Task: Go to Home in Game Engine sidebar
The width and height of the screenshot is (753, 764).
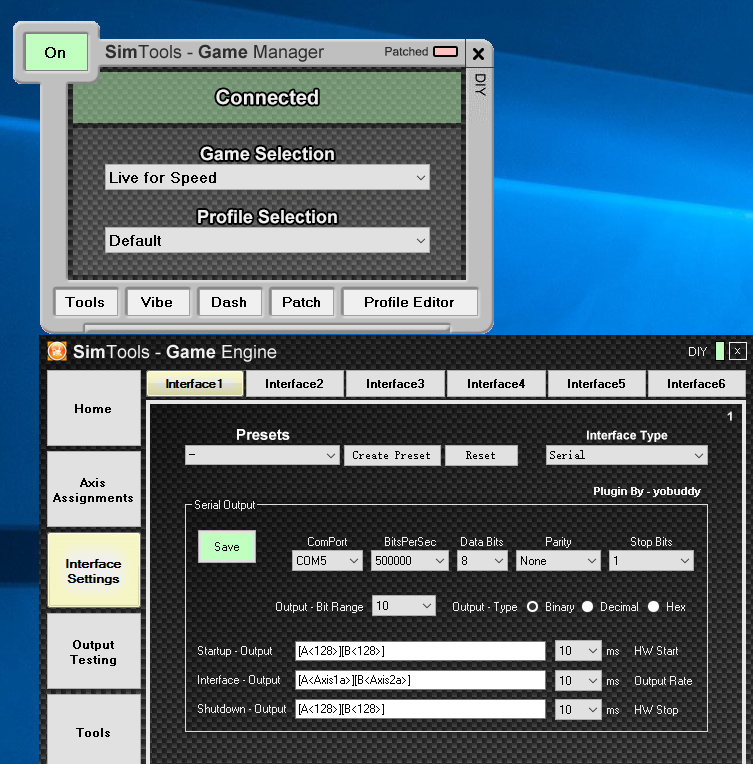Action: click(93, 408)
